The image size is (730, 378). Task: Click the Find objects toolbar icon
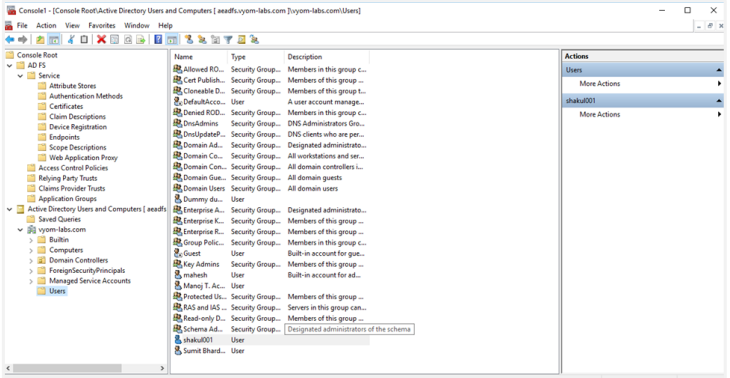(x=241, y=40)
